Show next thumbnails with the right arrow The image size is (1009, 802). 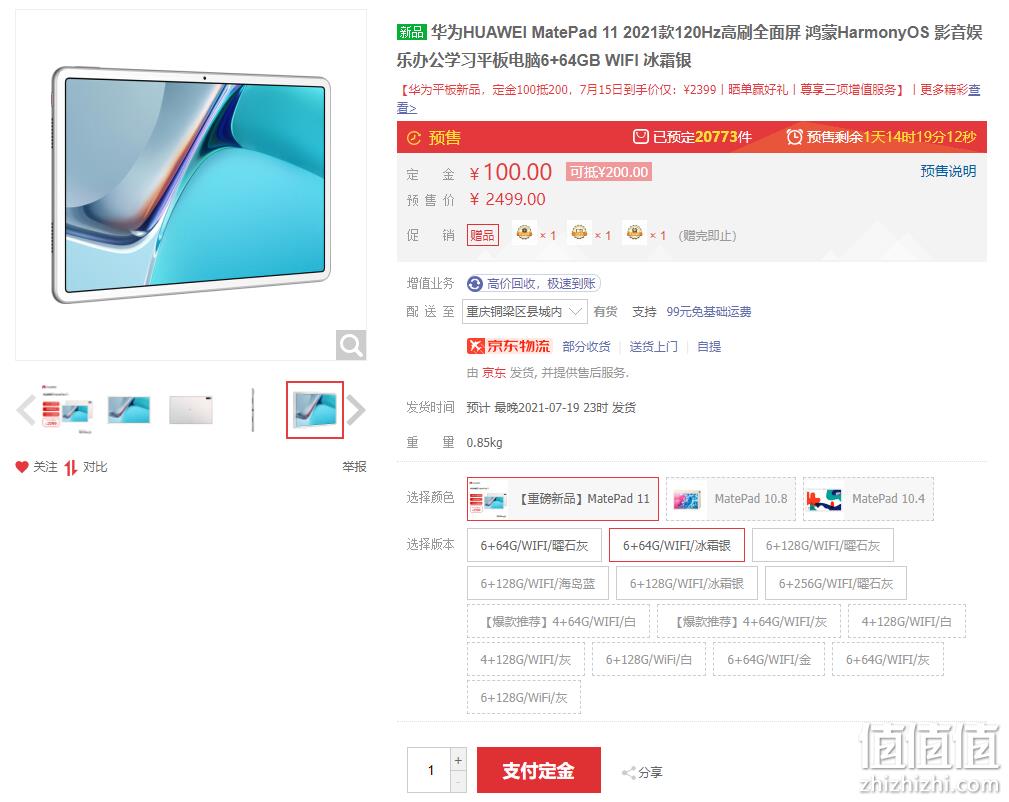pyautogui.click(x=356, y=410)
